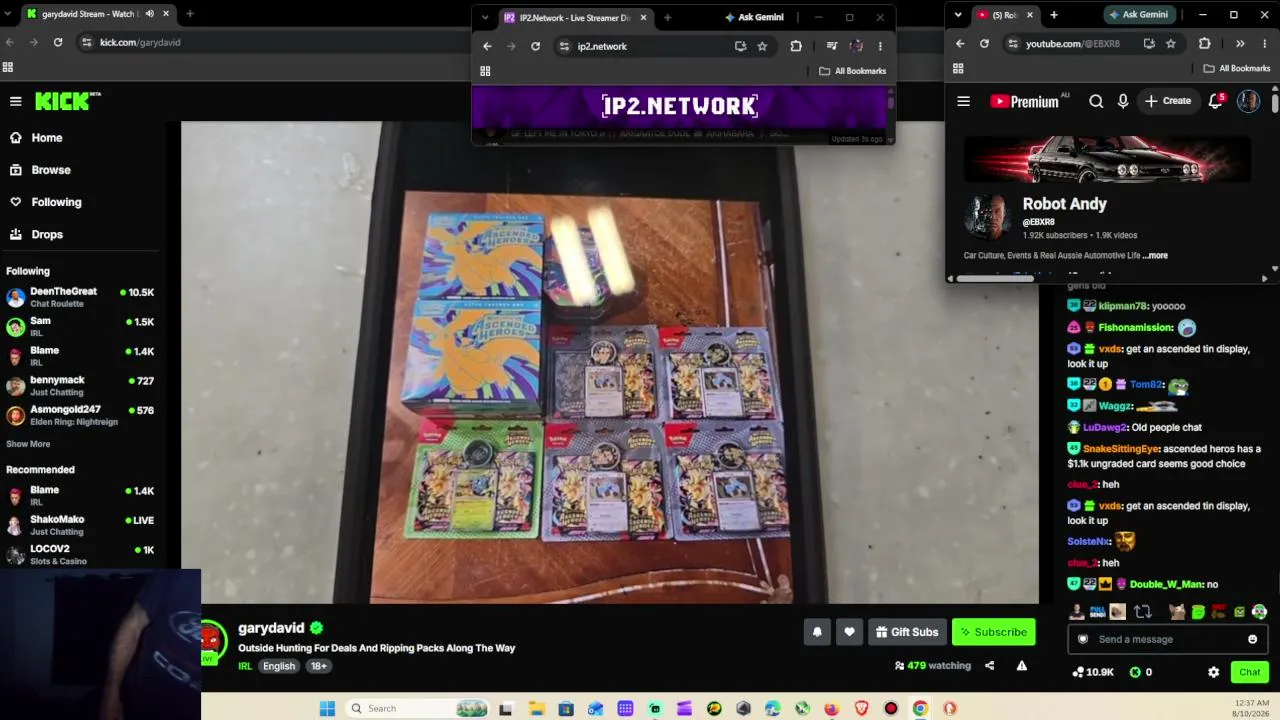The height and width of the screenshot is (720, 1280).
Task: Bookmark the YouTube page with star icon
Action: 1171,44
